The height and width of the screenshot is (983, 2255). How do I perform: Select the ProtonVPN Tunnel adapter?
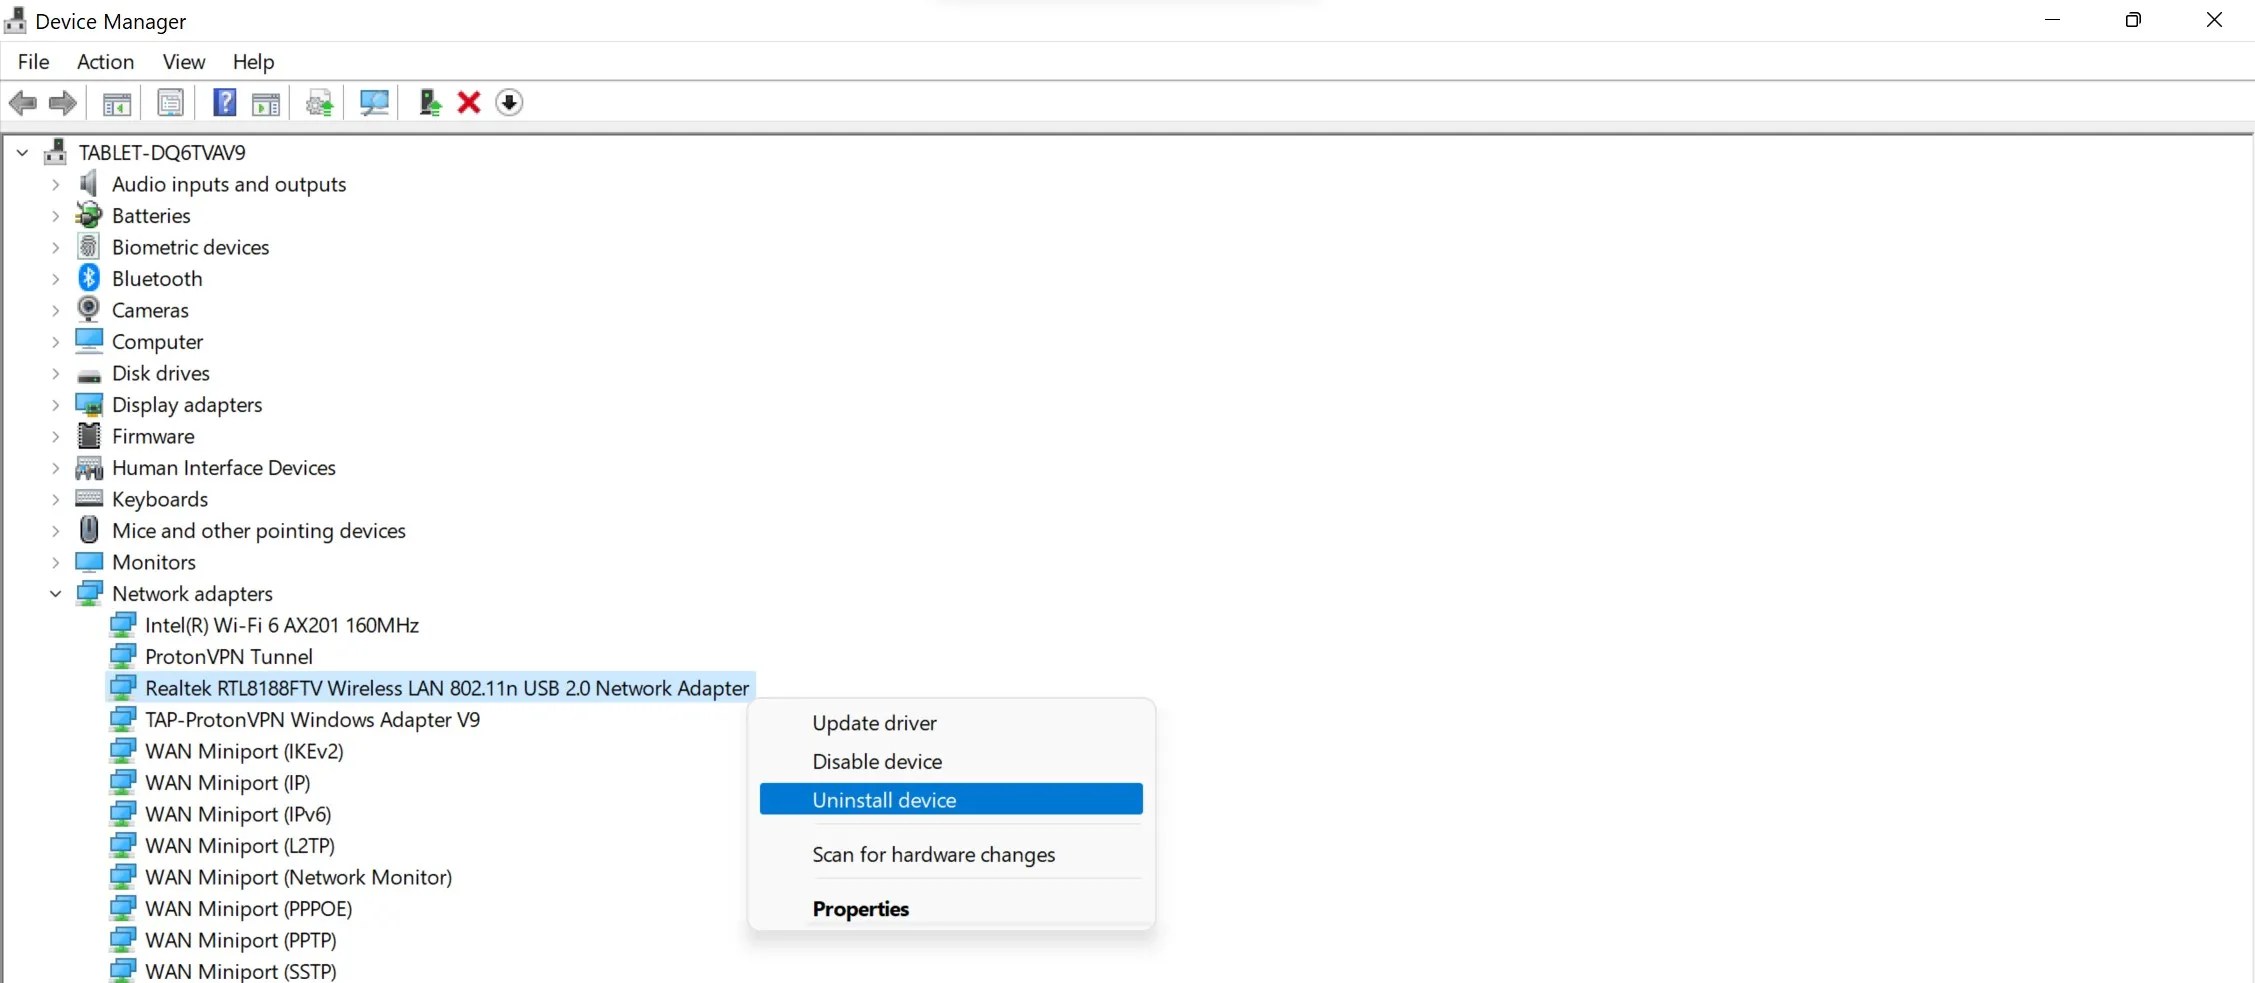click(228, 657)
